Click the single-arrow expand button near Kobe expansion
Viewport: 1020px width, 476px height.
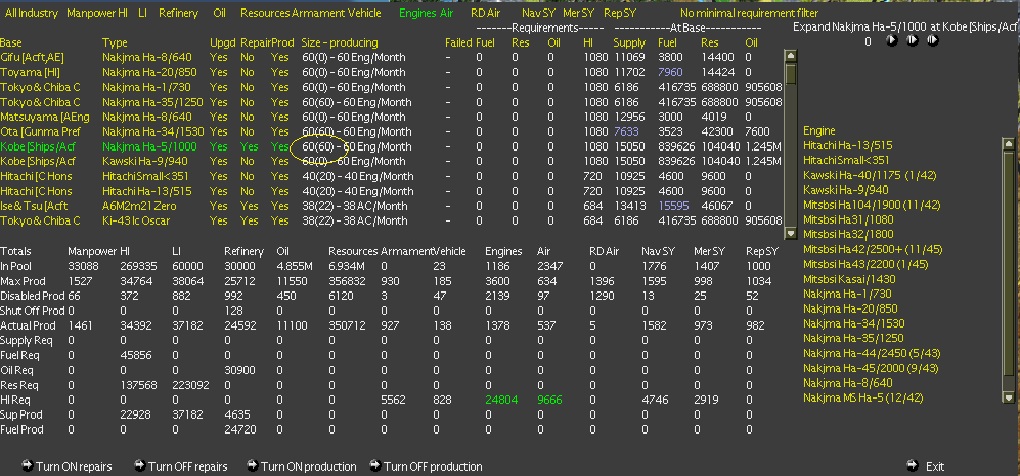point(892,40)
